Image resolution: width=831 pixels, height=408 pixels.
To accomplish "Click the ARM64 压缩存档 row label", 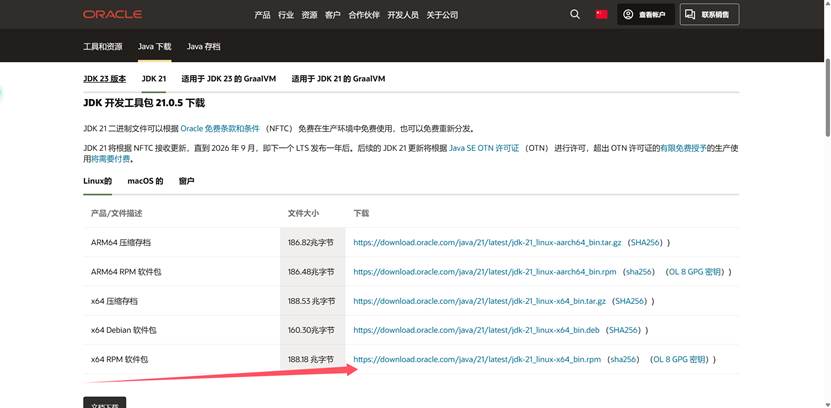I will pos(121,243).
